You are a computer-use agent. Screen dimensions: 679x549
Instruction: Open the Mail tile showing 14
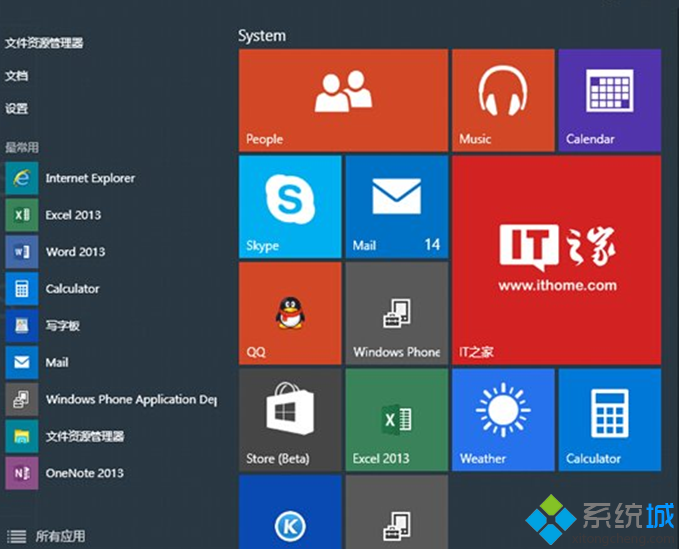(396, 207)
